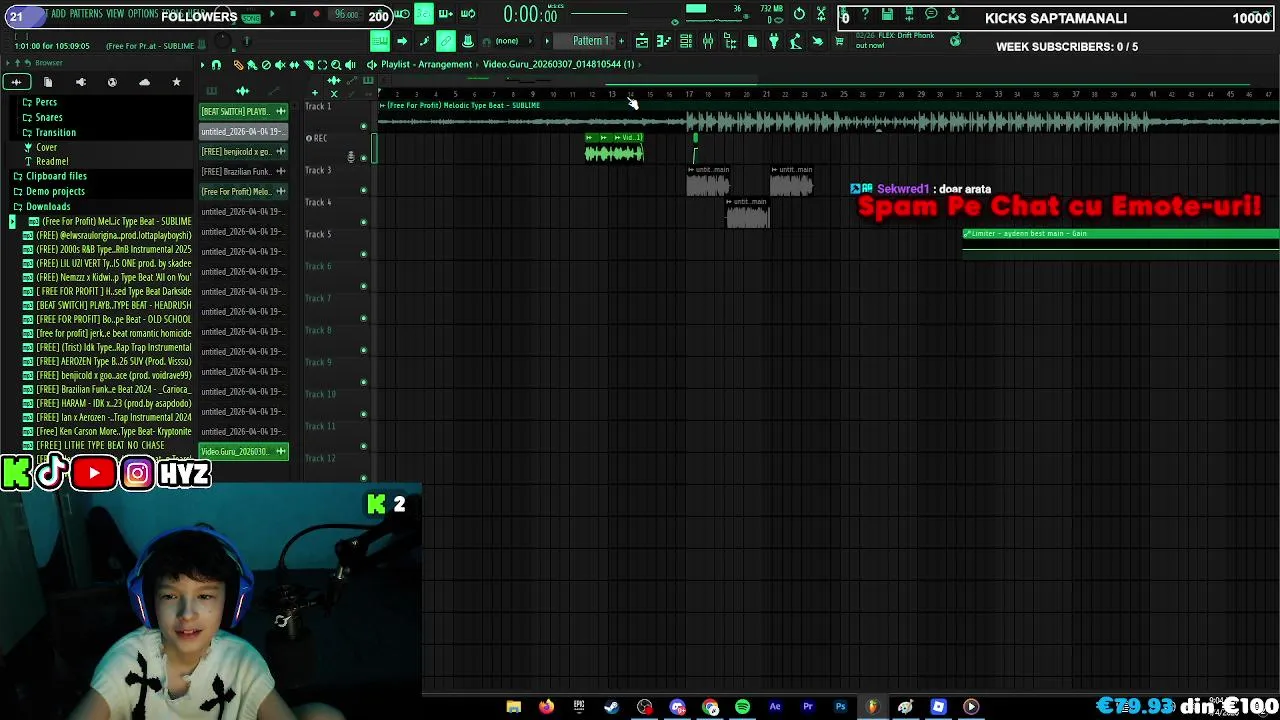The image size is (1280, 720).
Task: Click the Stop transport button
Action: (293, 15)
